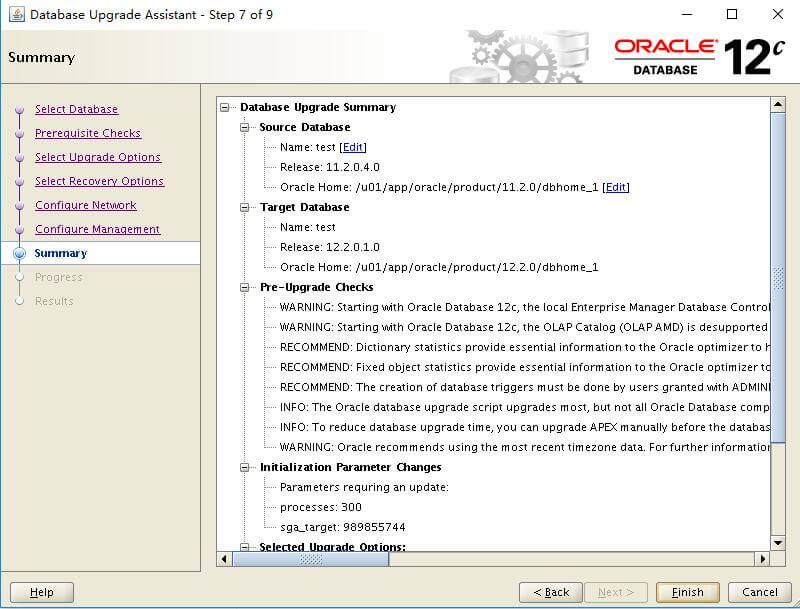Open the Select Database step
Image resolution: width=800 pixels, height=609 pixels.
77,109
